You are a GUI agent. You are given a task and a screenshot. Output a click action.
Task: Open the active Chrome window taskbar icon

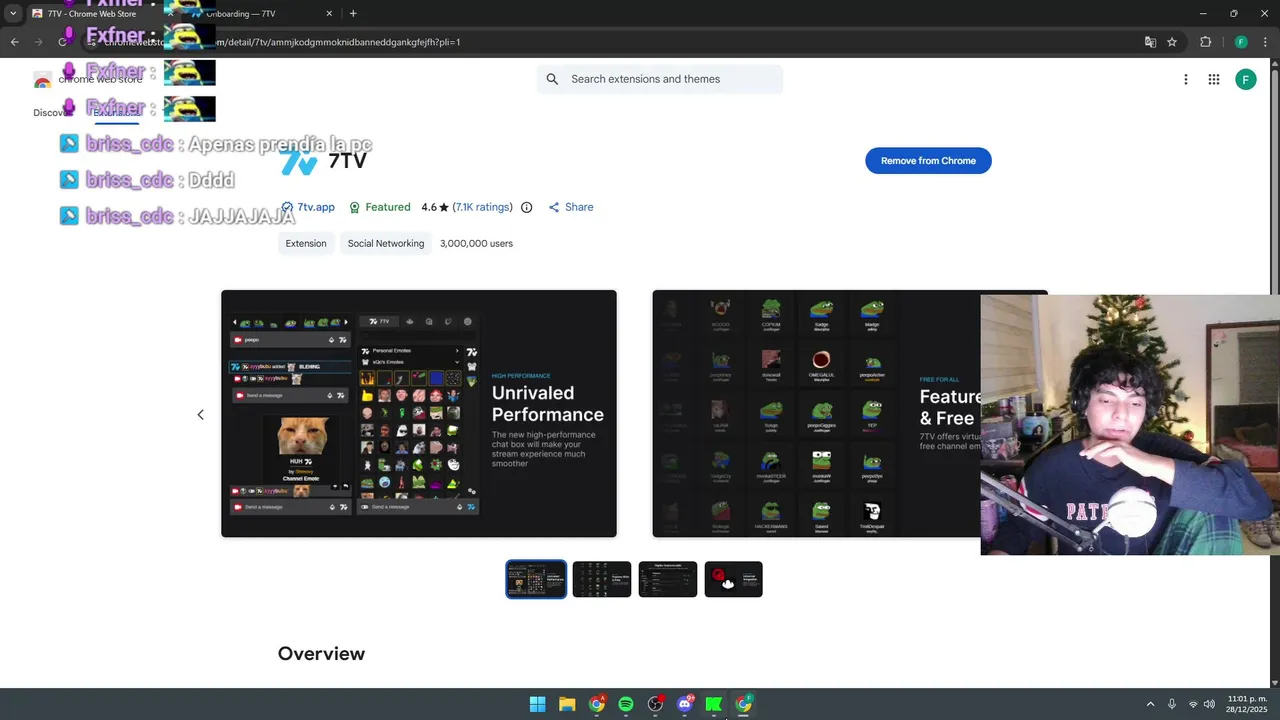(744, 704)
